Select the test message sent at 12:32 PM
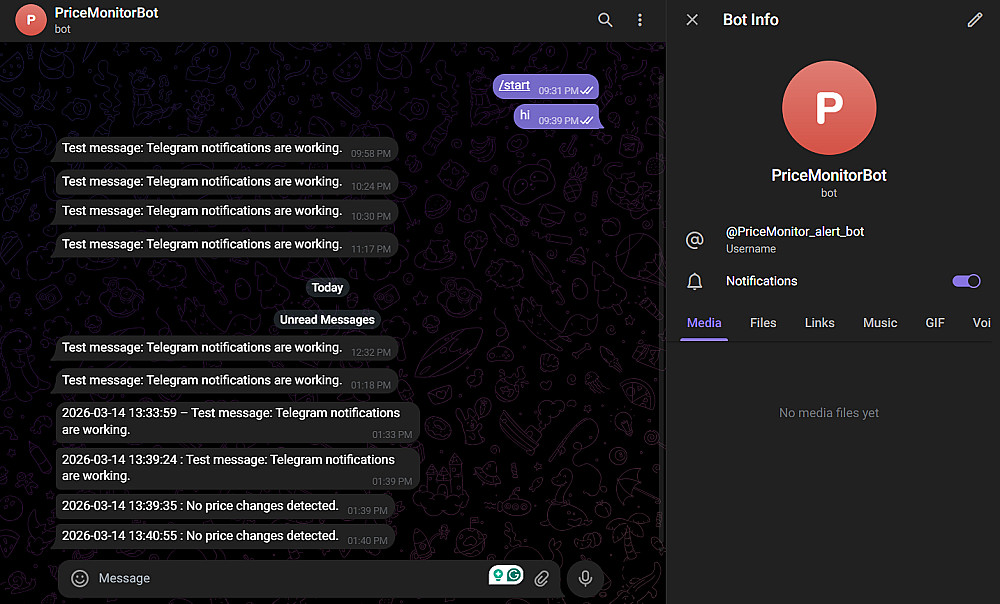Screen dimensions: 1000x604 click(226, 348)
